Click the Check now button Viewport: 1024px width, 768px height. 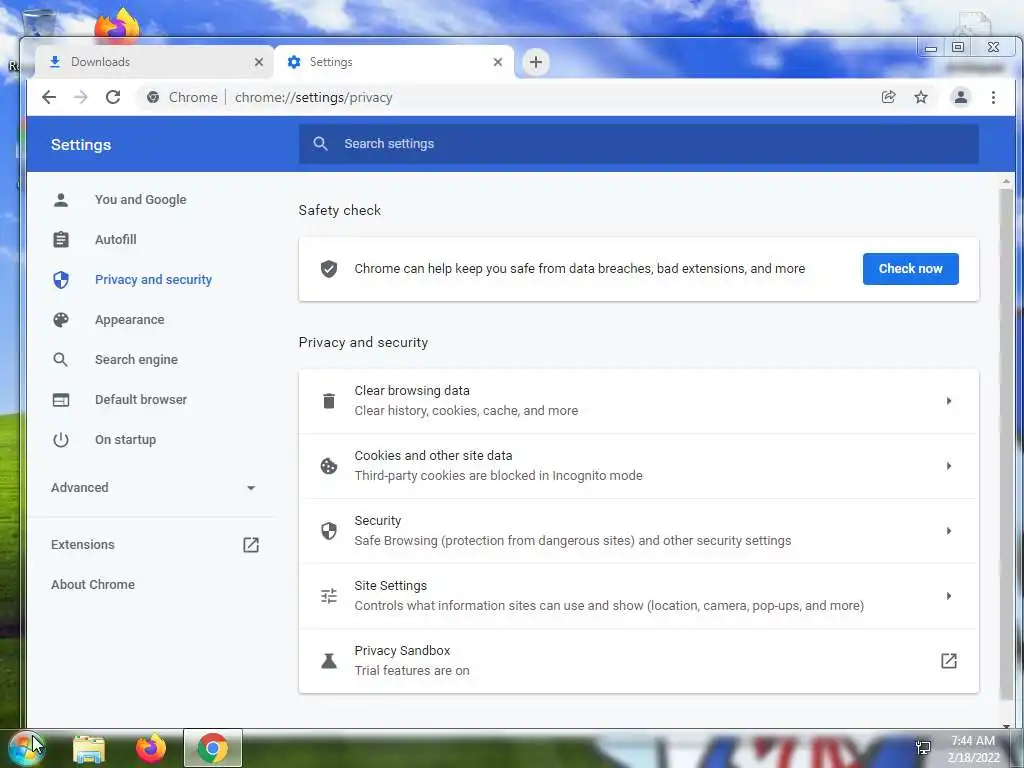click(x=910, y=269)
